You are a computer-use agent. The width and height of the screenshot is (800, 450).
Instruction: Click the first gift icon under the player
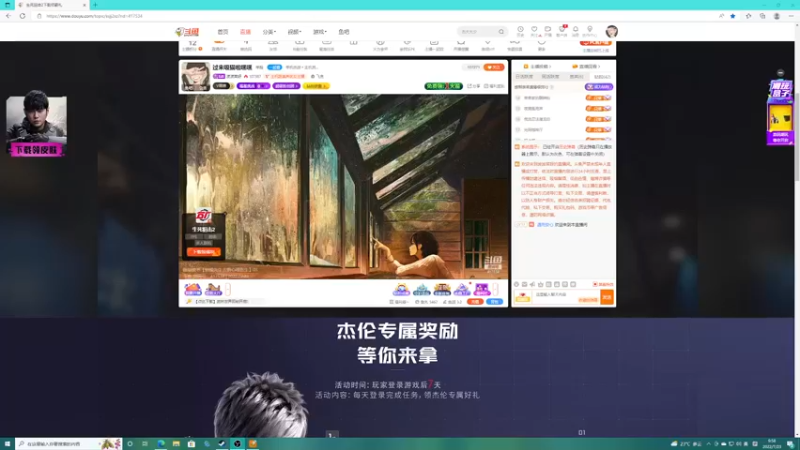pos(193,290)
